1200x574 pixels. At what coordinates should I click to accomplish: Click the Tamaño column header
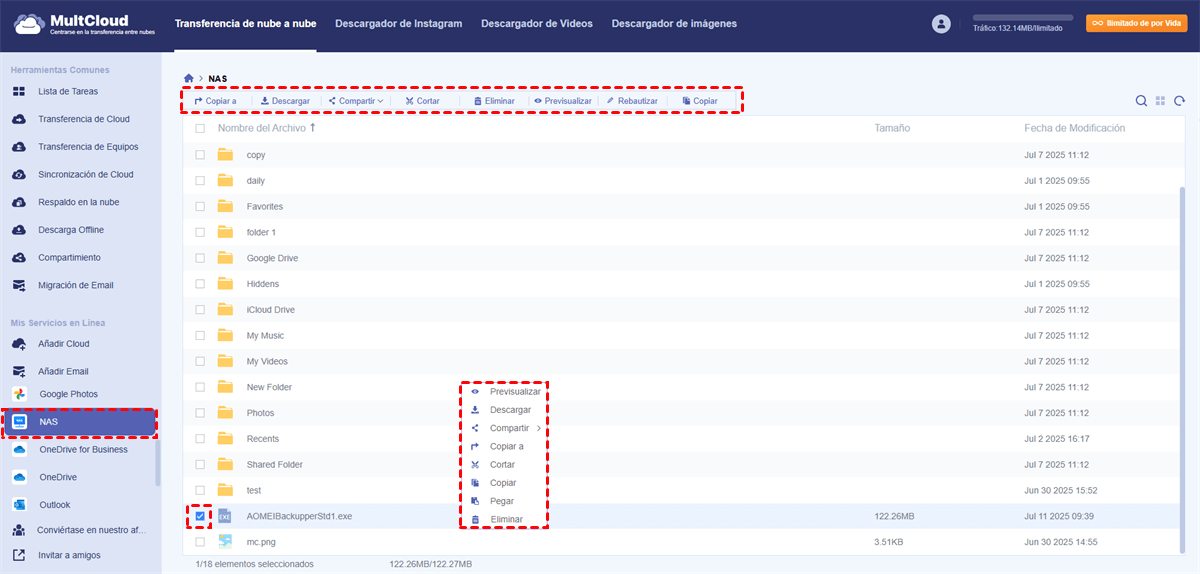tap(892, 128)
